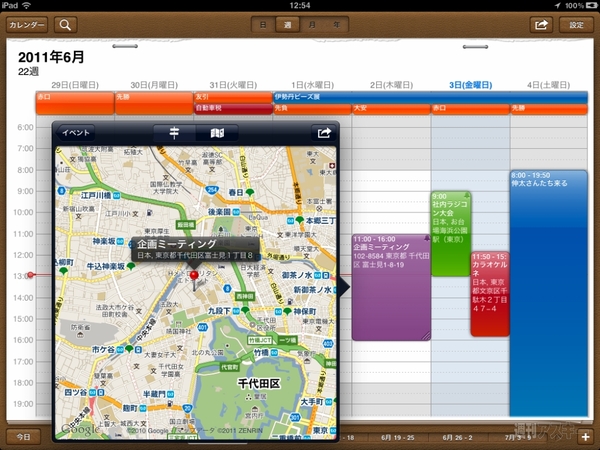Select 31日(火曜日) day header
The width and height of the screenshot is (600, 450).
pyautogui.click(x=233, y=85)
